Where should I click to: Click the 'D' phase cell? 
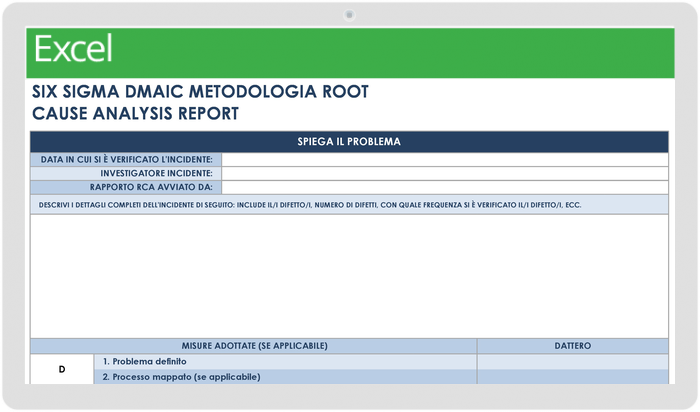pos(62,369)
